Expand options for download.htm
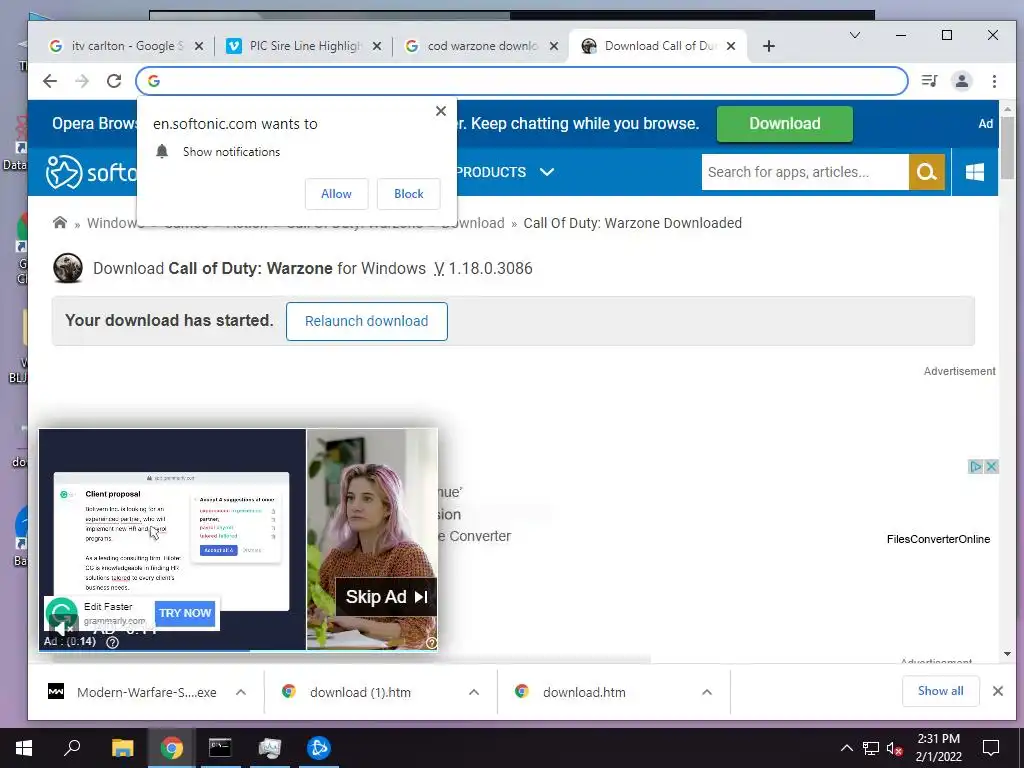Screen dimensions: 1024x768 [x=707, y=692]
